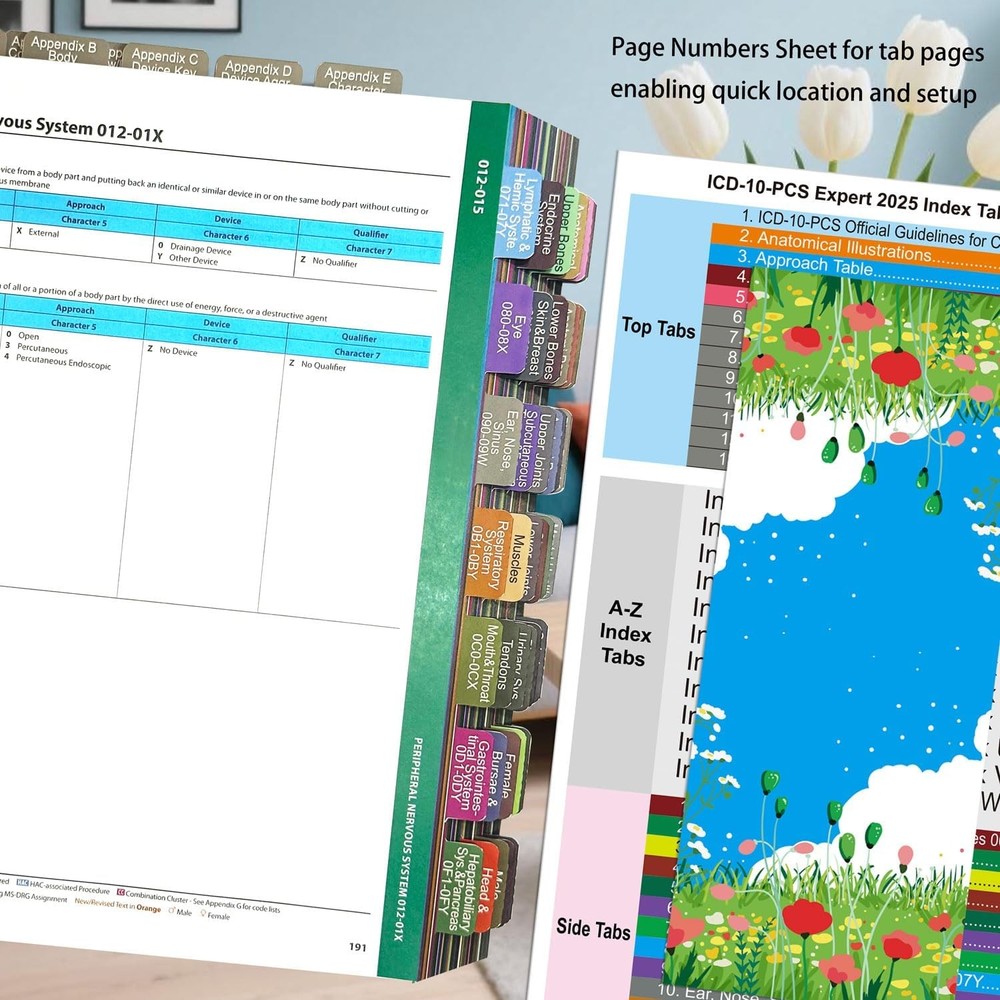The image size is (1000, 1000).
Task: Select the Lower Bones side tab
Action: click(x=556, y=339)
